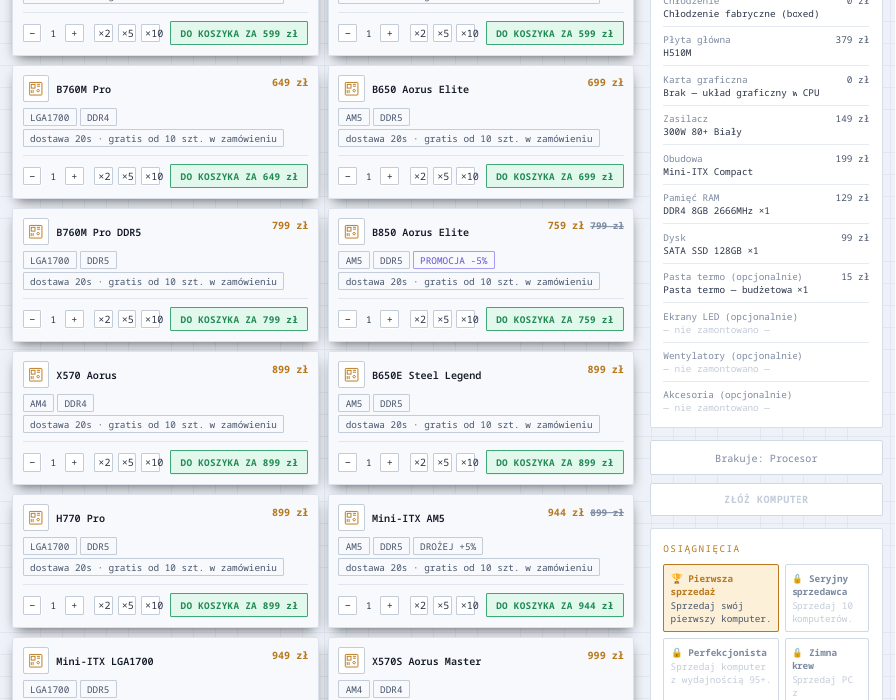
Task: Select the Wentylatory optional row
Action: 766,362
